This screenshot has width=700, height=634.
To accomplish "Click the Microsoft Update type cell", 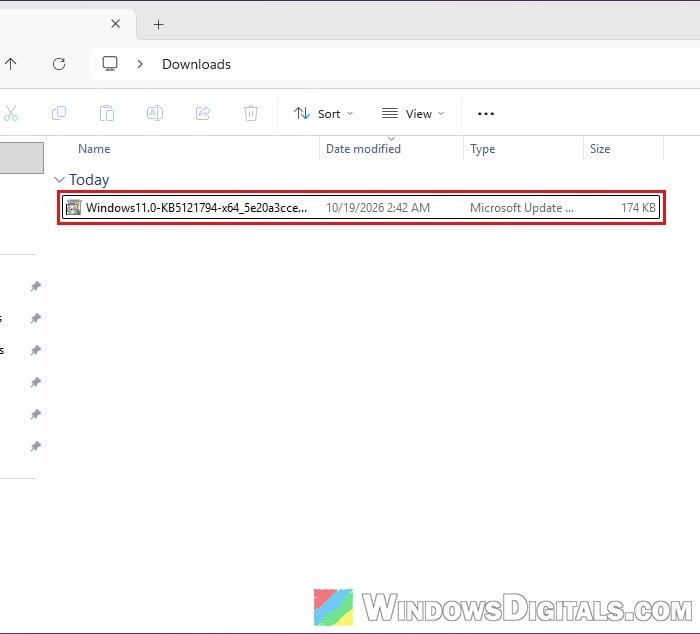I will (x=522, y=208).
